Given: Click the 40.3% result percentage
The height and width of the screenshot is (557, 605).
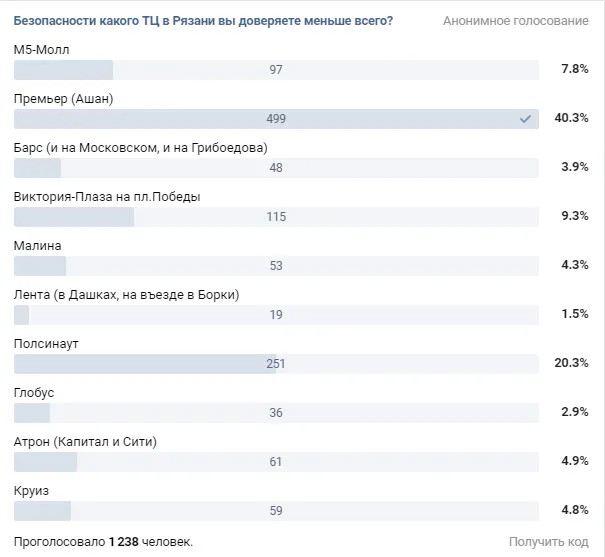Looking at the screenshot, I should (571, 118).
